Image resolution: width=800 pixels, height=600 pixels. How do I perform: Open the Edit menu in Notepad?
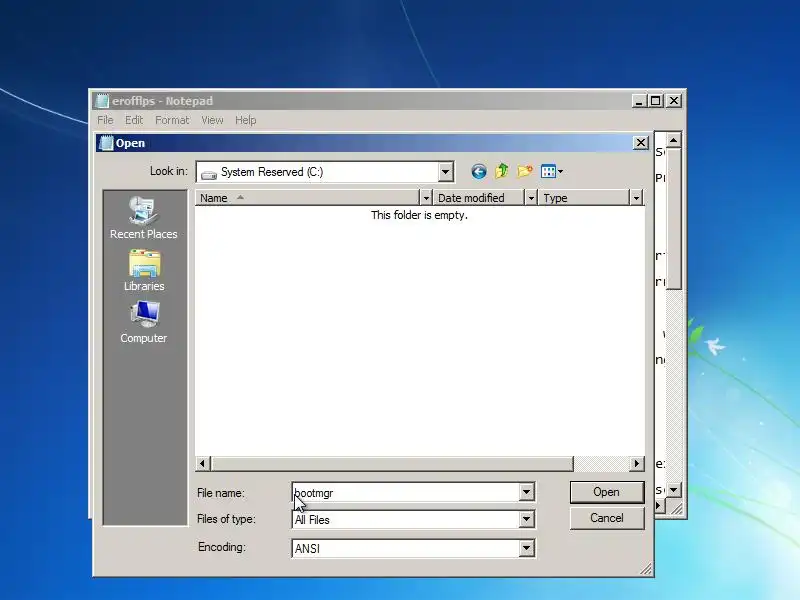134,120
